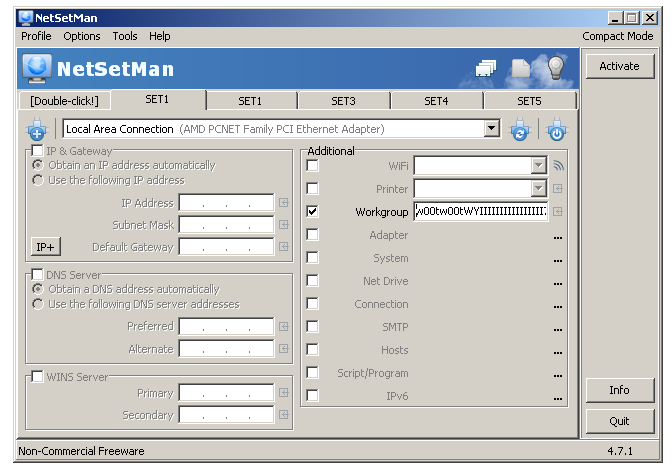672x472 pixels.
Task: Open the Tools menu
Action: 125,36
